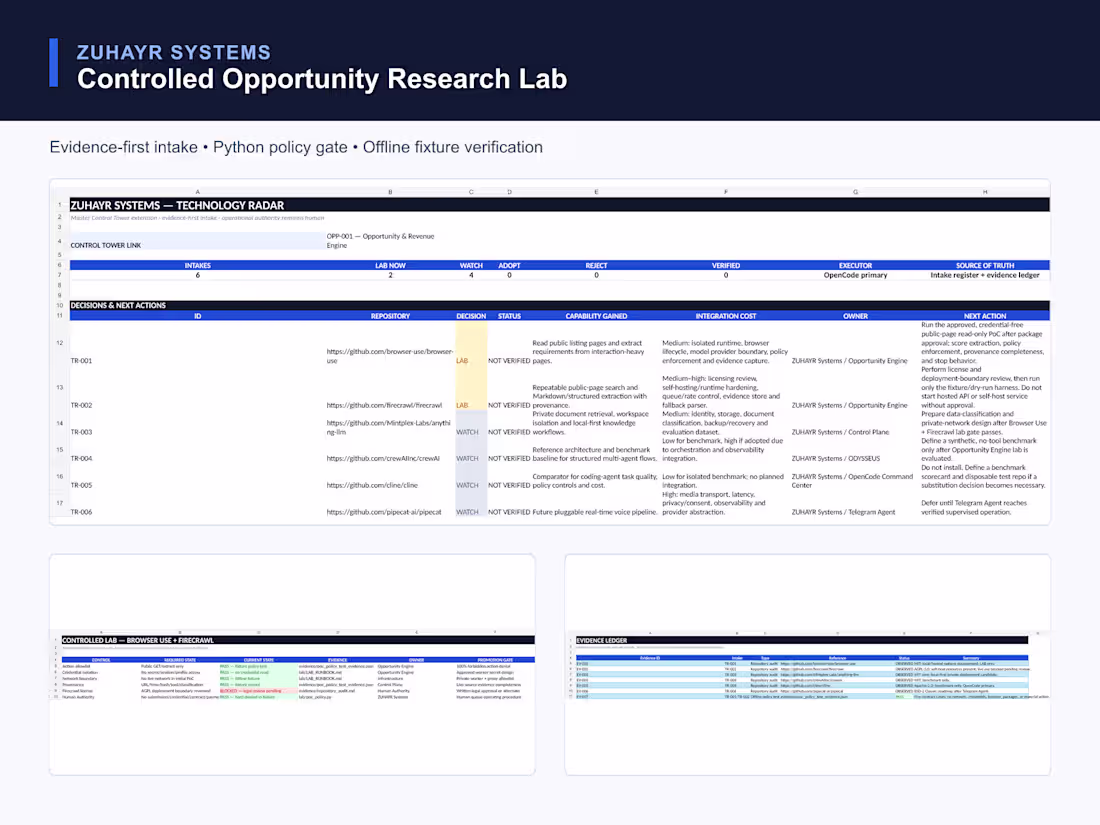
Task: Select the LAB NOW summary header
Action: tap(390, 265)
